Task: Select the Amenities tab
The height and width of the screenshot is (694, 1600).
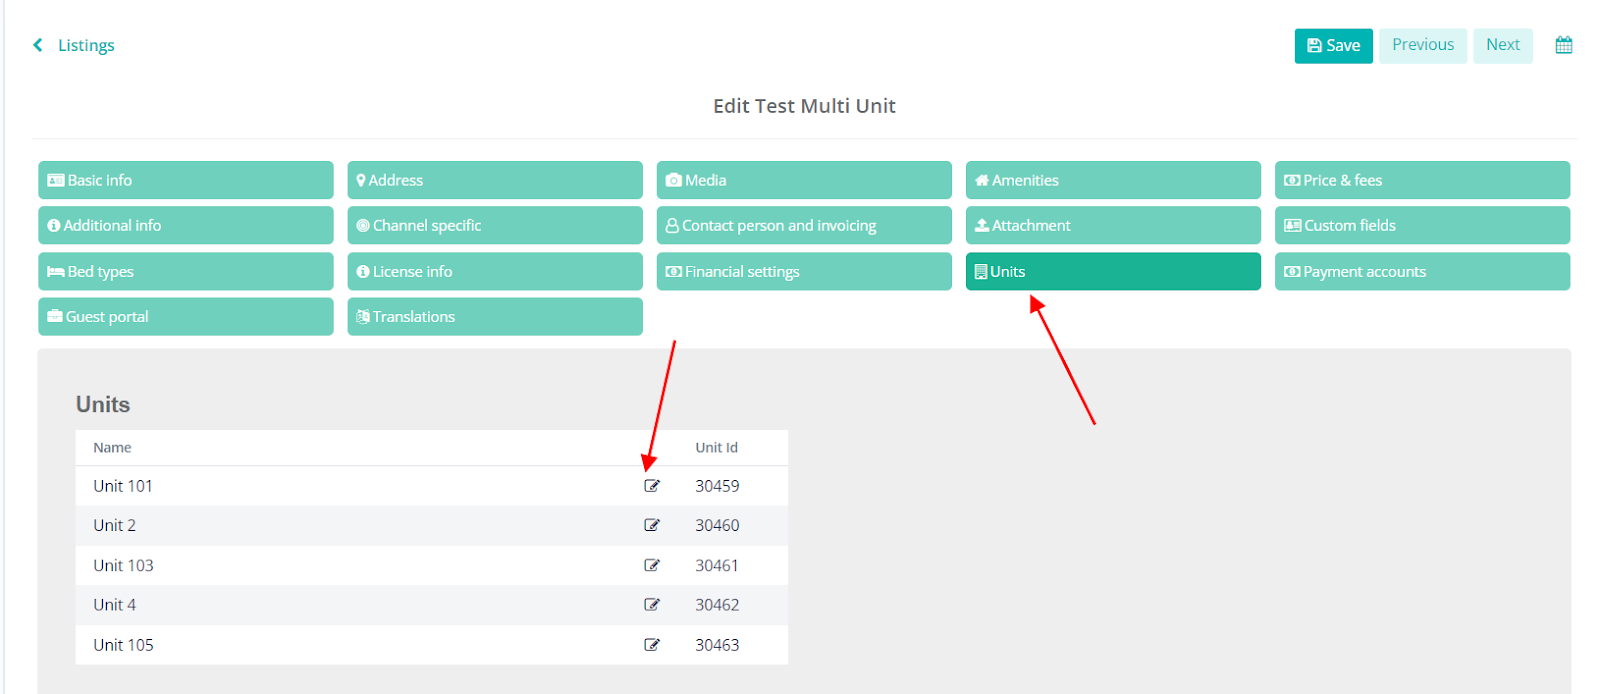Action: pyautogui.click(x=1112, y=180)
